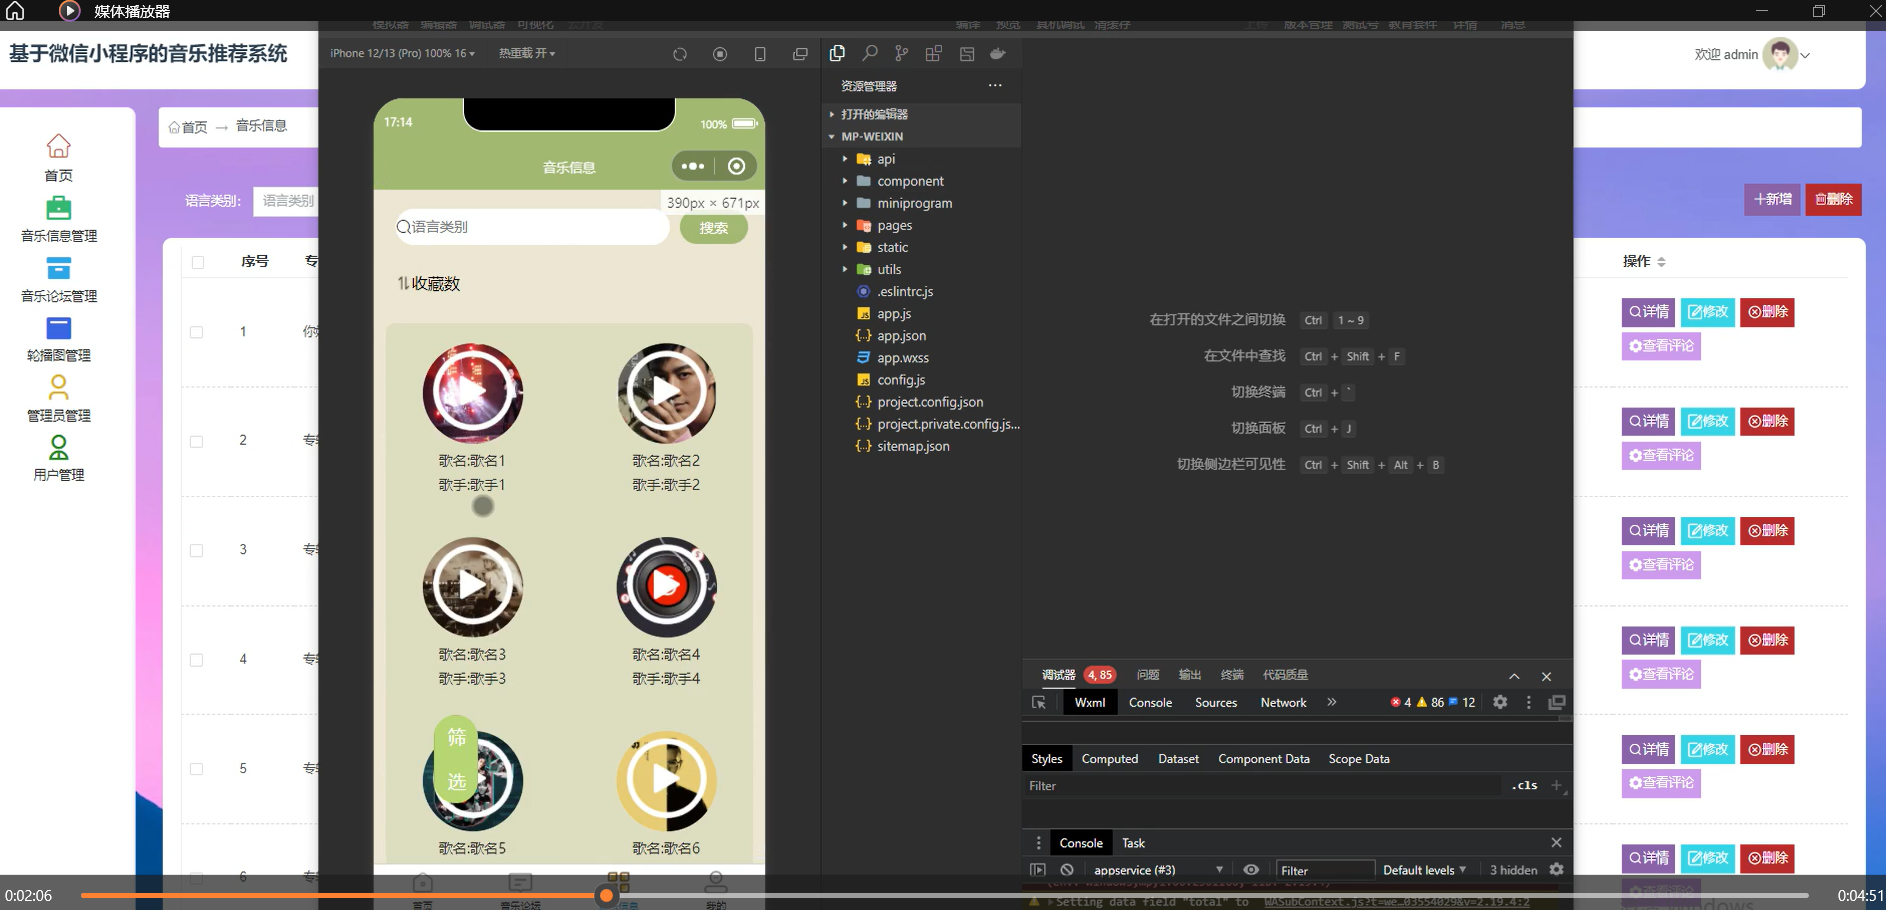1886x910 pixels.
Task: Open the 热重载 开 dropdown
Action: 527,53
